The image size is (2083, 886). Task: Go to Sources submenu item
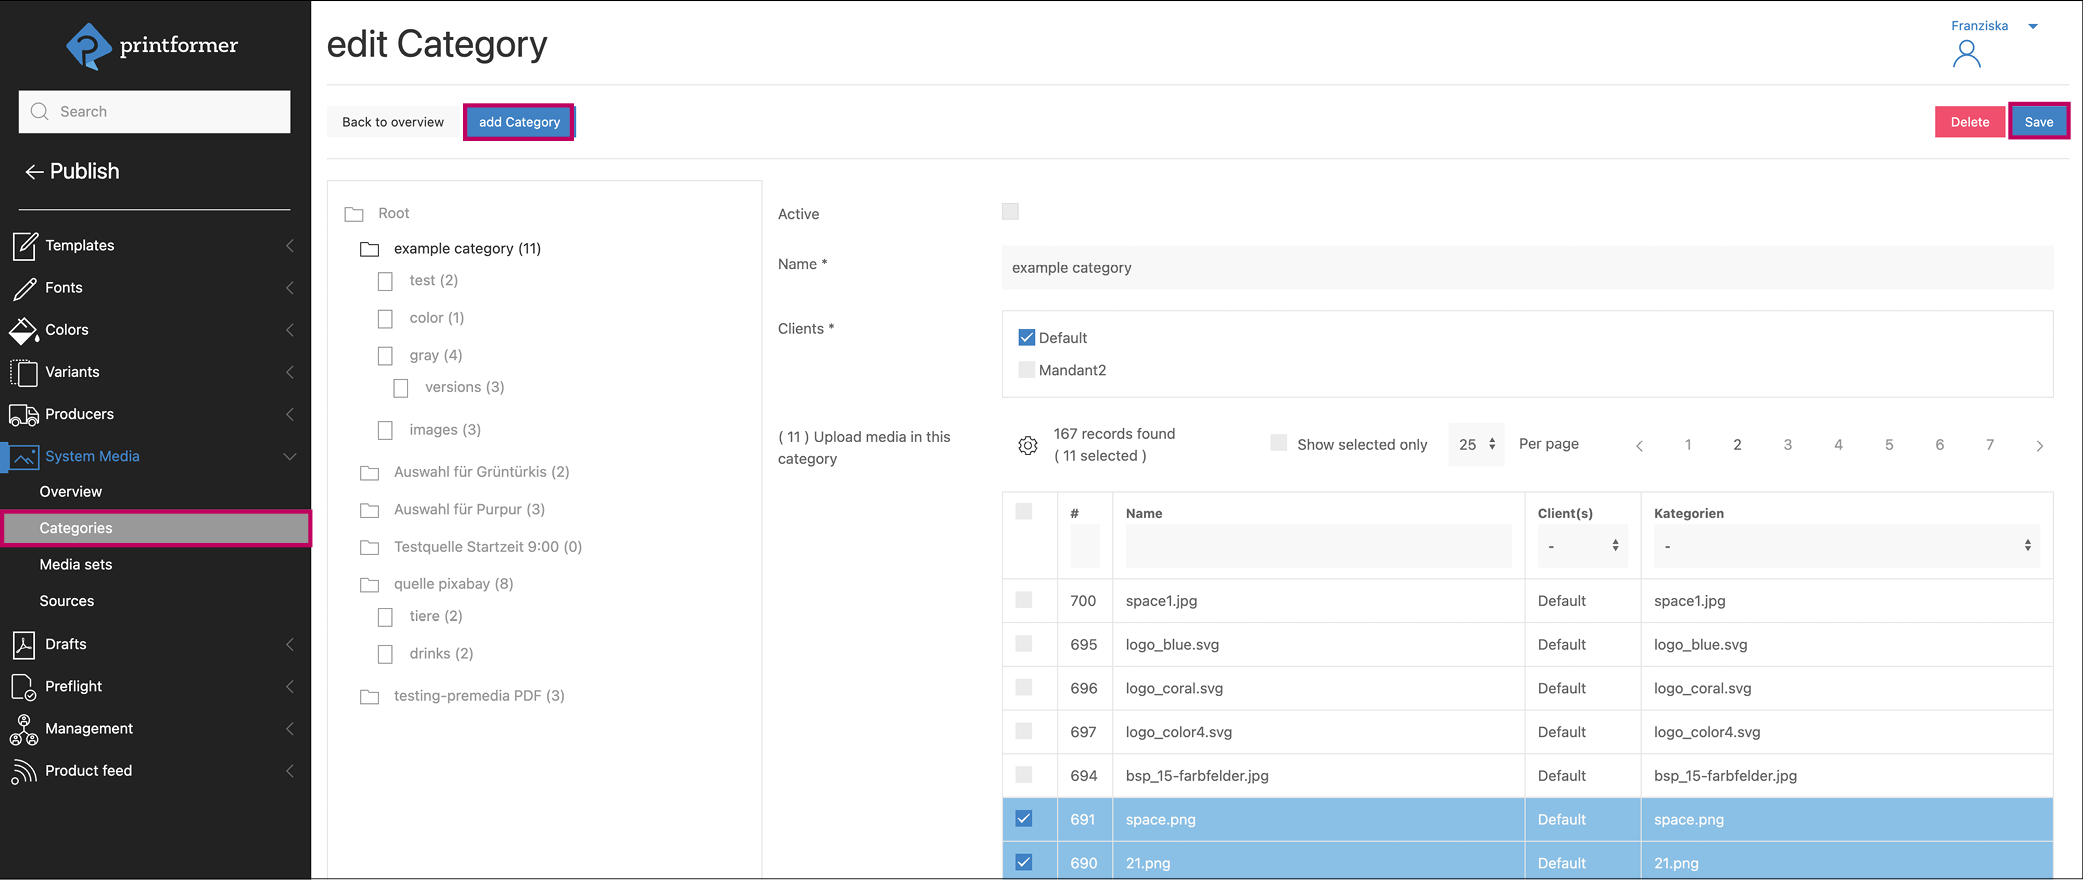point(67,601)
